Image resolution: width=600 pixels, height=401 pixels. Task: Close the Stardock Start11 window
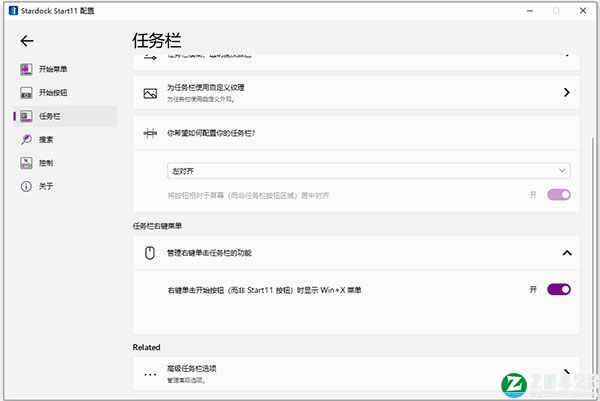pyautogui.click(x=583, y=11)
